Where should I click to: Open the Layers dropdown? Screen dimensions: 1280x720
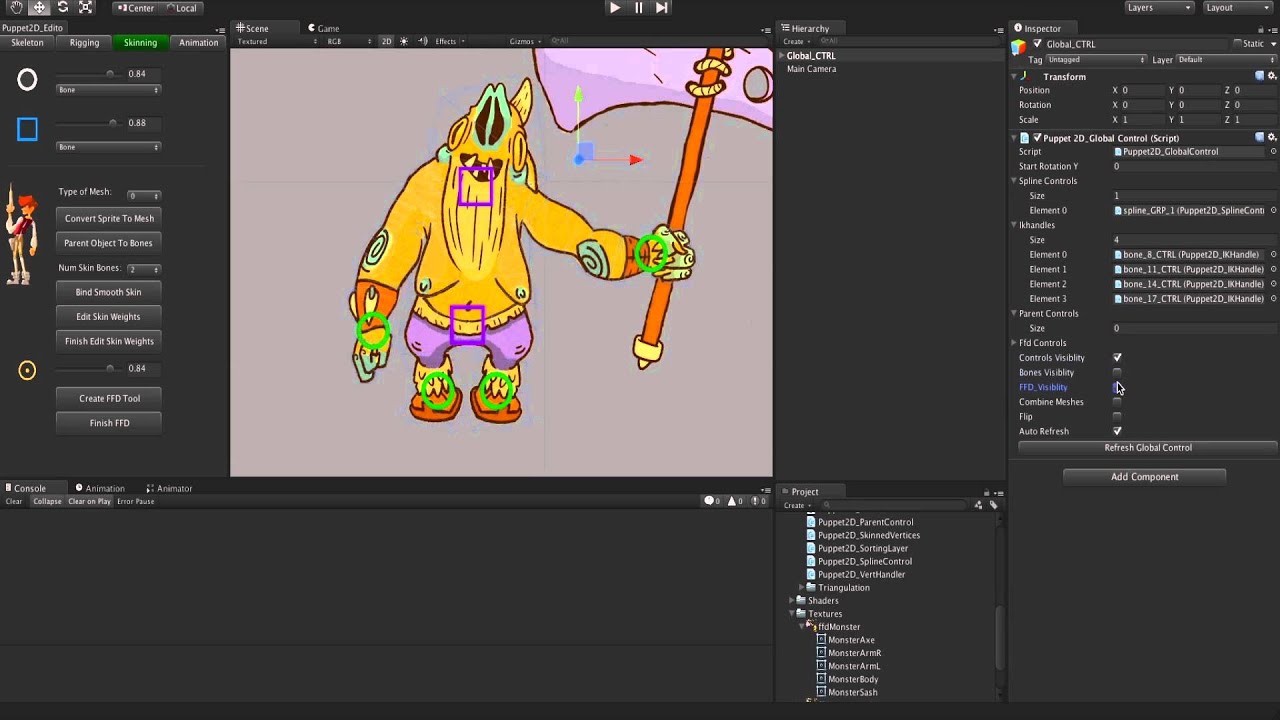[1158, 7]
